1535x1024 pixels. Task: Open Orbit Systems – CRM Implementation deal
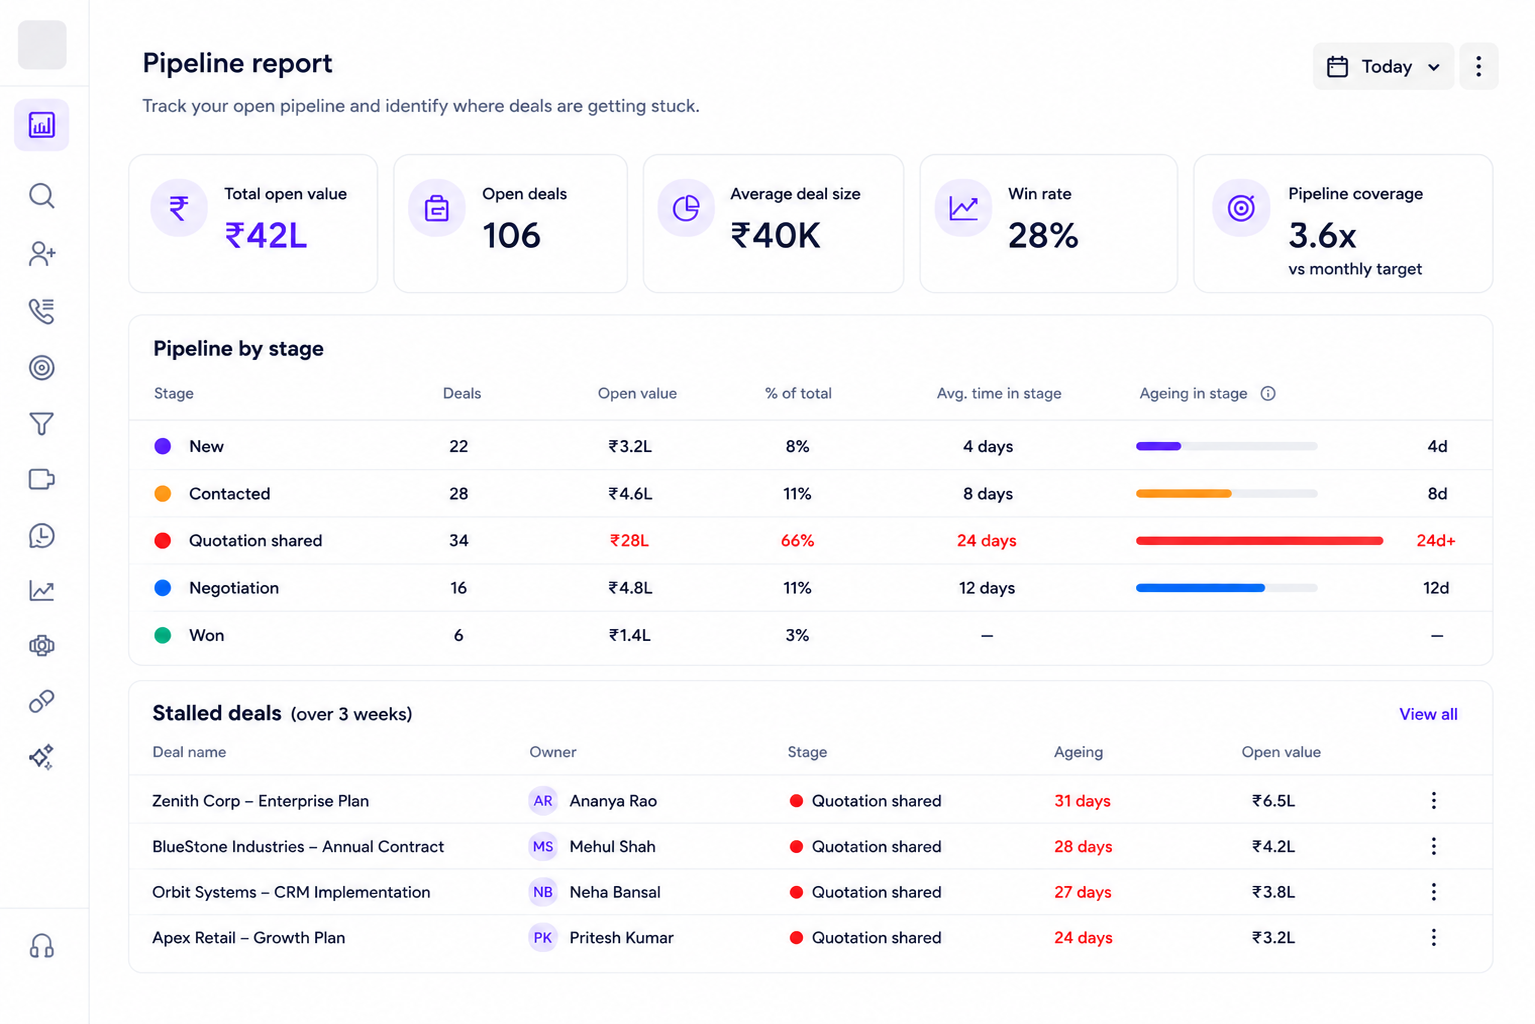[291, 892]
